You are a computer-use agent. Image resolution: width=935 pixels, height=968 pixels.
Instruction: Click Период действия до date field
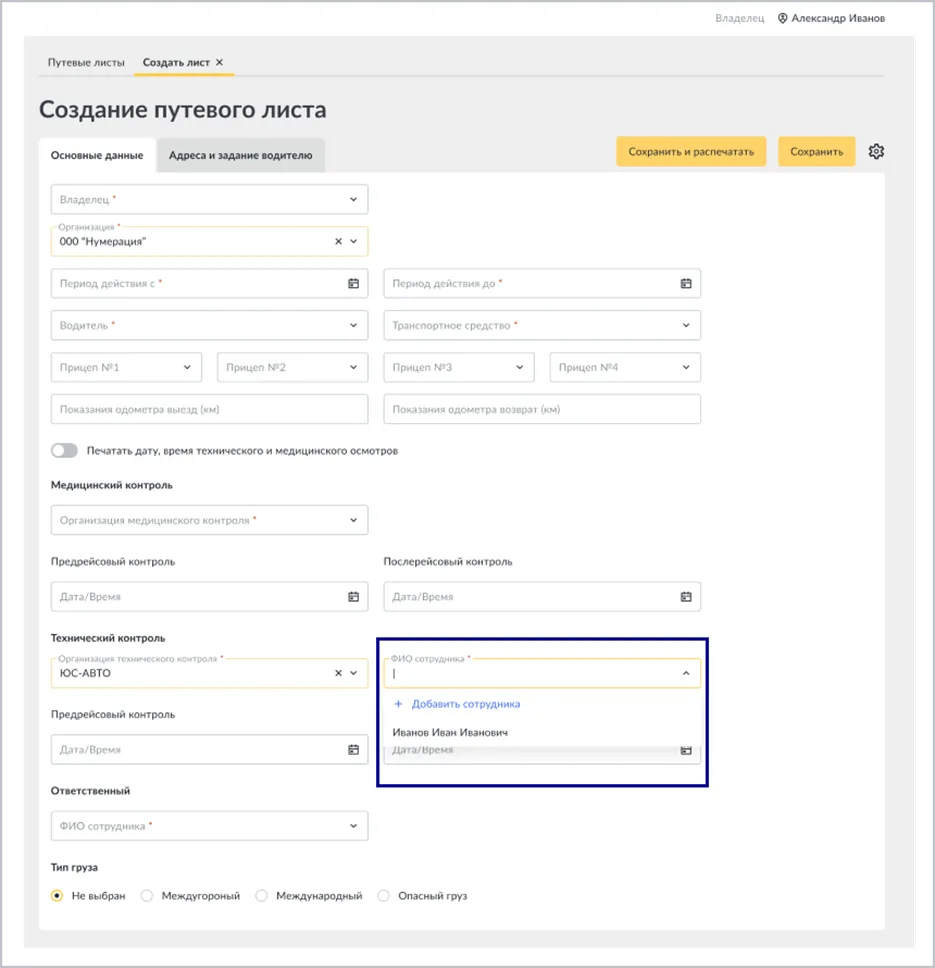point(542,283)
